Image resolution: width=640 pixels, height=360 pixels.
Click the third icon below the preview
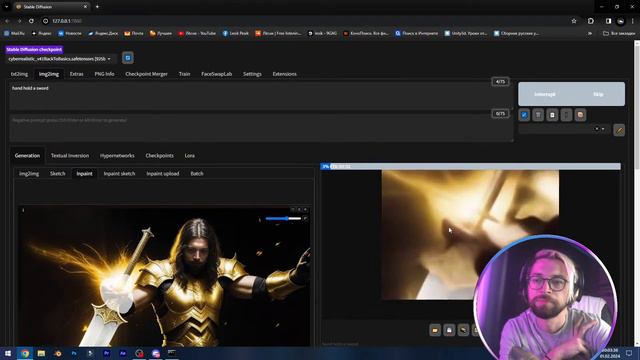pos(463,330)
